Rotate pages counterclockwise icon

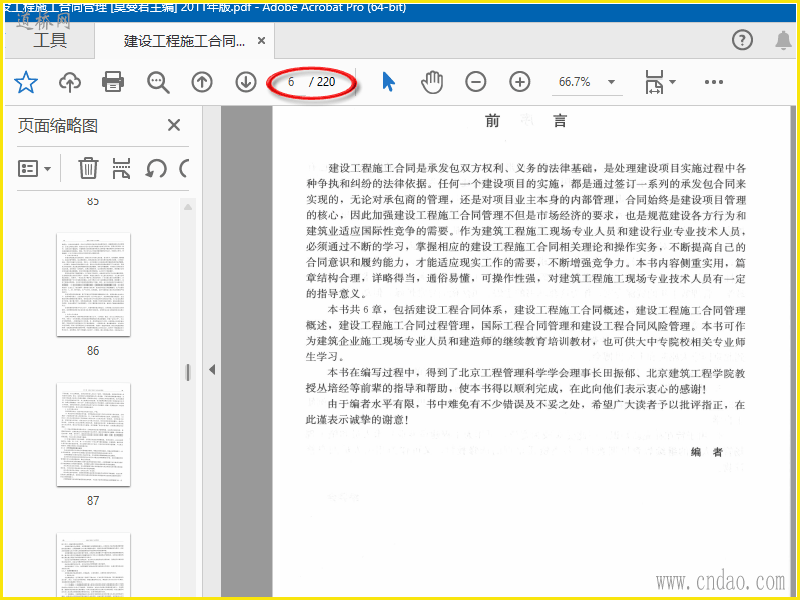pos(156,168)
